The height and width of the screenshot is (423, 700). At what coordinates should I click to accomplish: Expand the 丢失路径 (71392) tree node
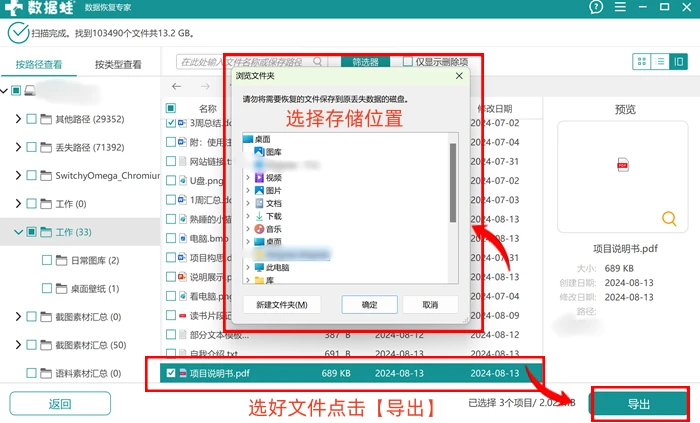18,147
